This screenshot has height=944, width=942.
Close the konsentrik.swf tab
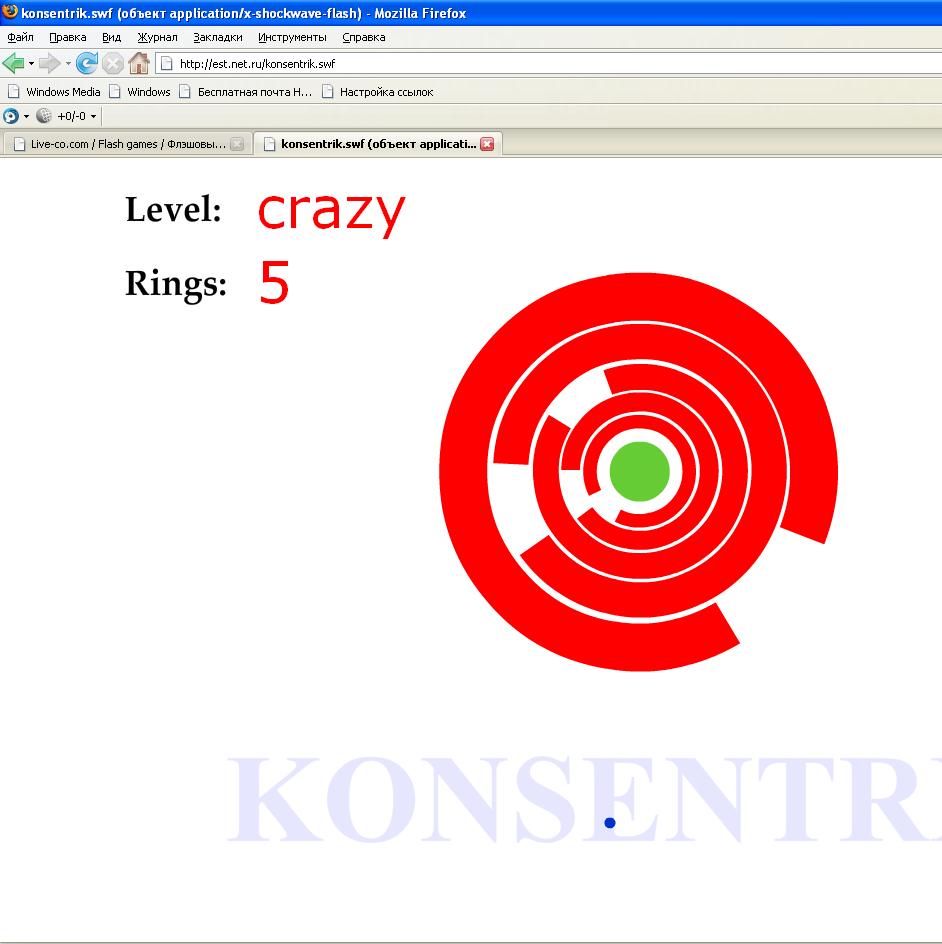(x=487, y=144)
